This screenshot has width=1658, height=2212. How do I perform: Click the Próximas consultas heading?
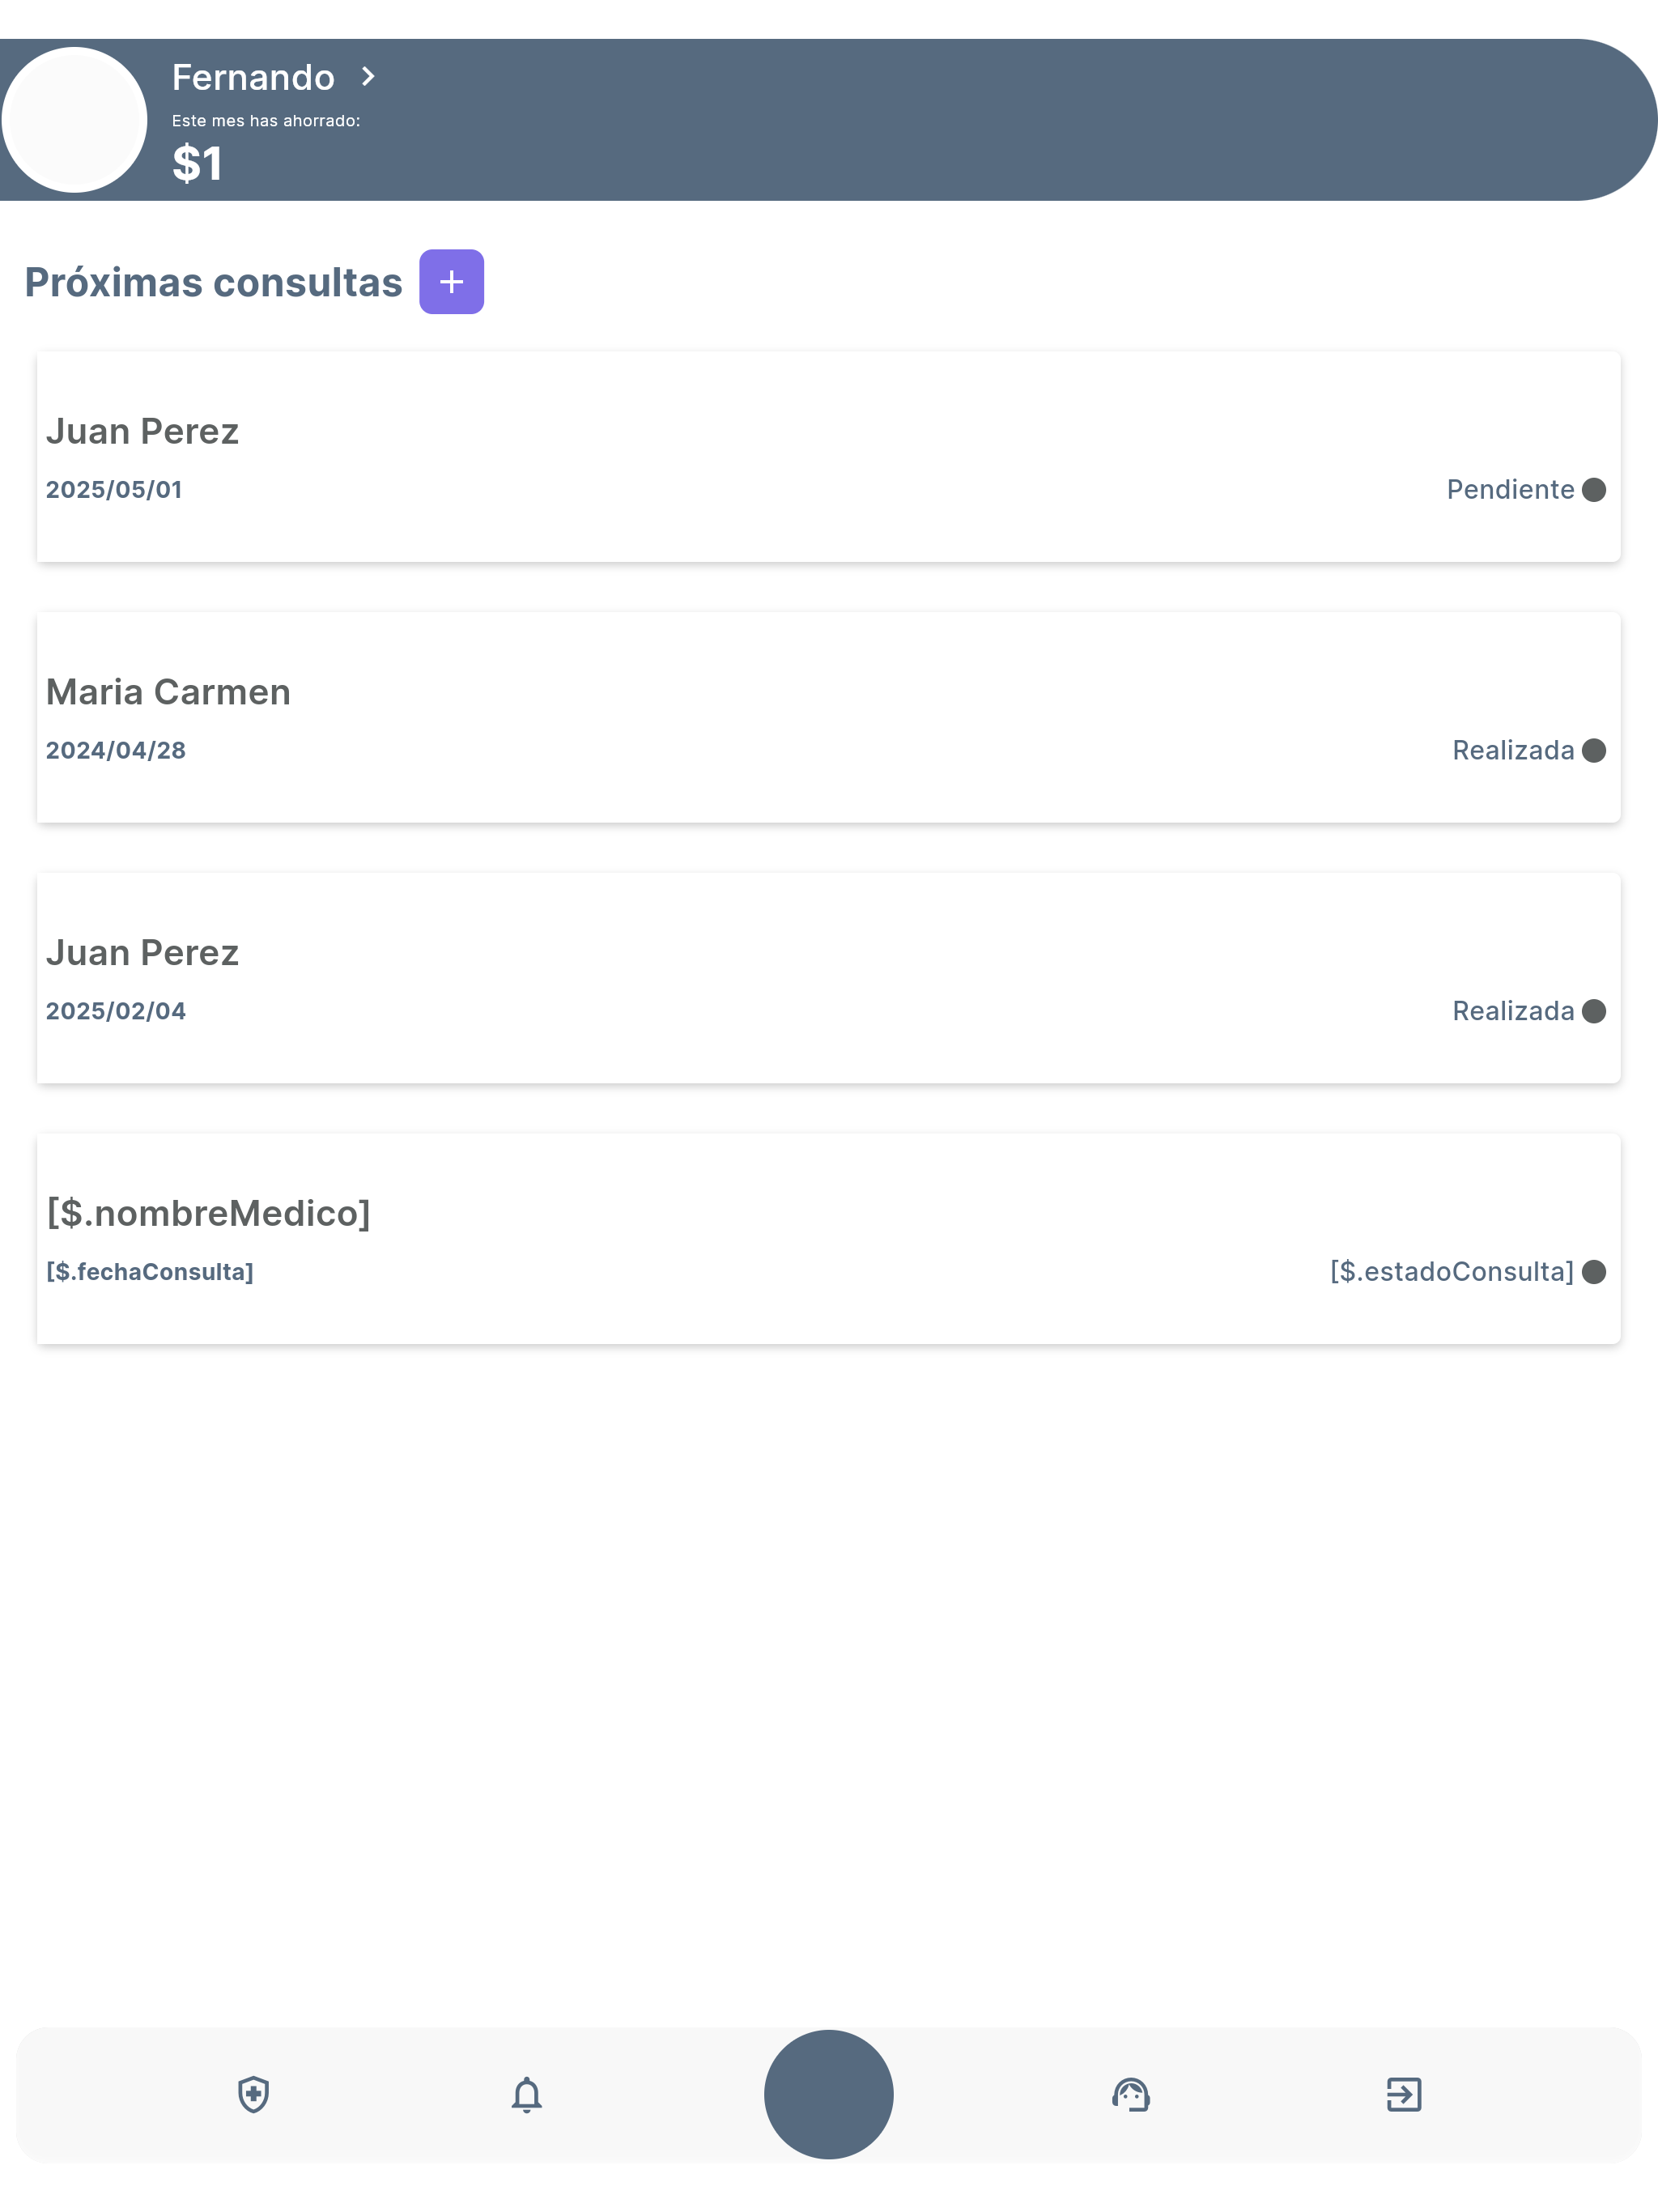pos(213,283)
